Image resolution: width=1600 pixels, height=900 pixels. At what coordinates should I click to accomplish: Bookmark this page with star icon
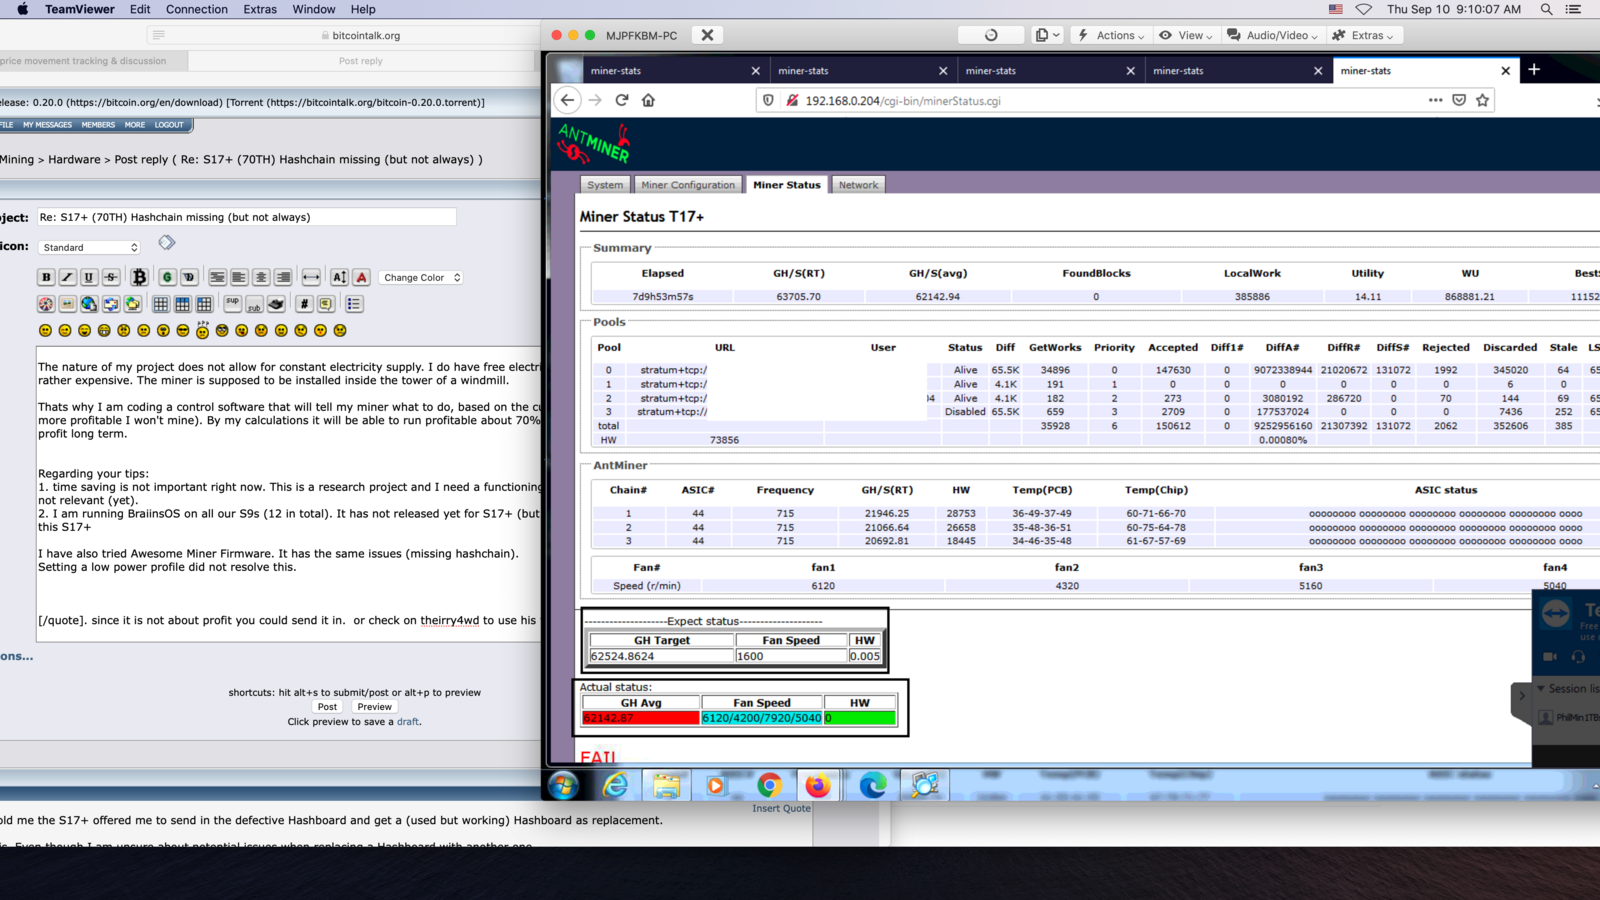1482,100
